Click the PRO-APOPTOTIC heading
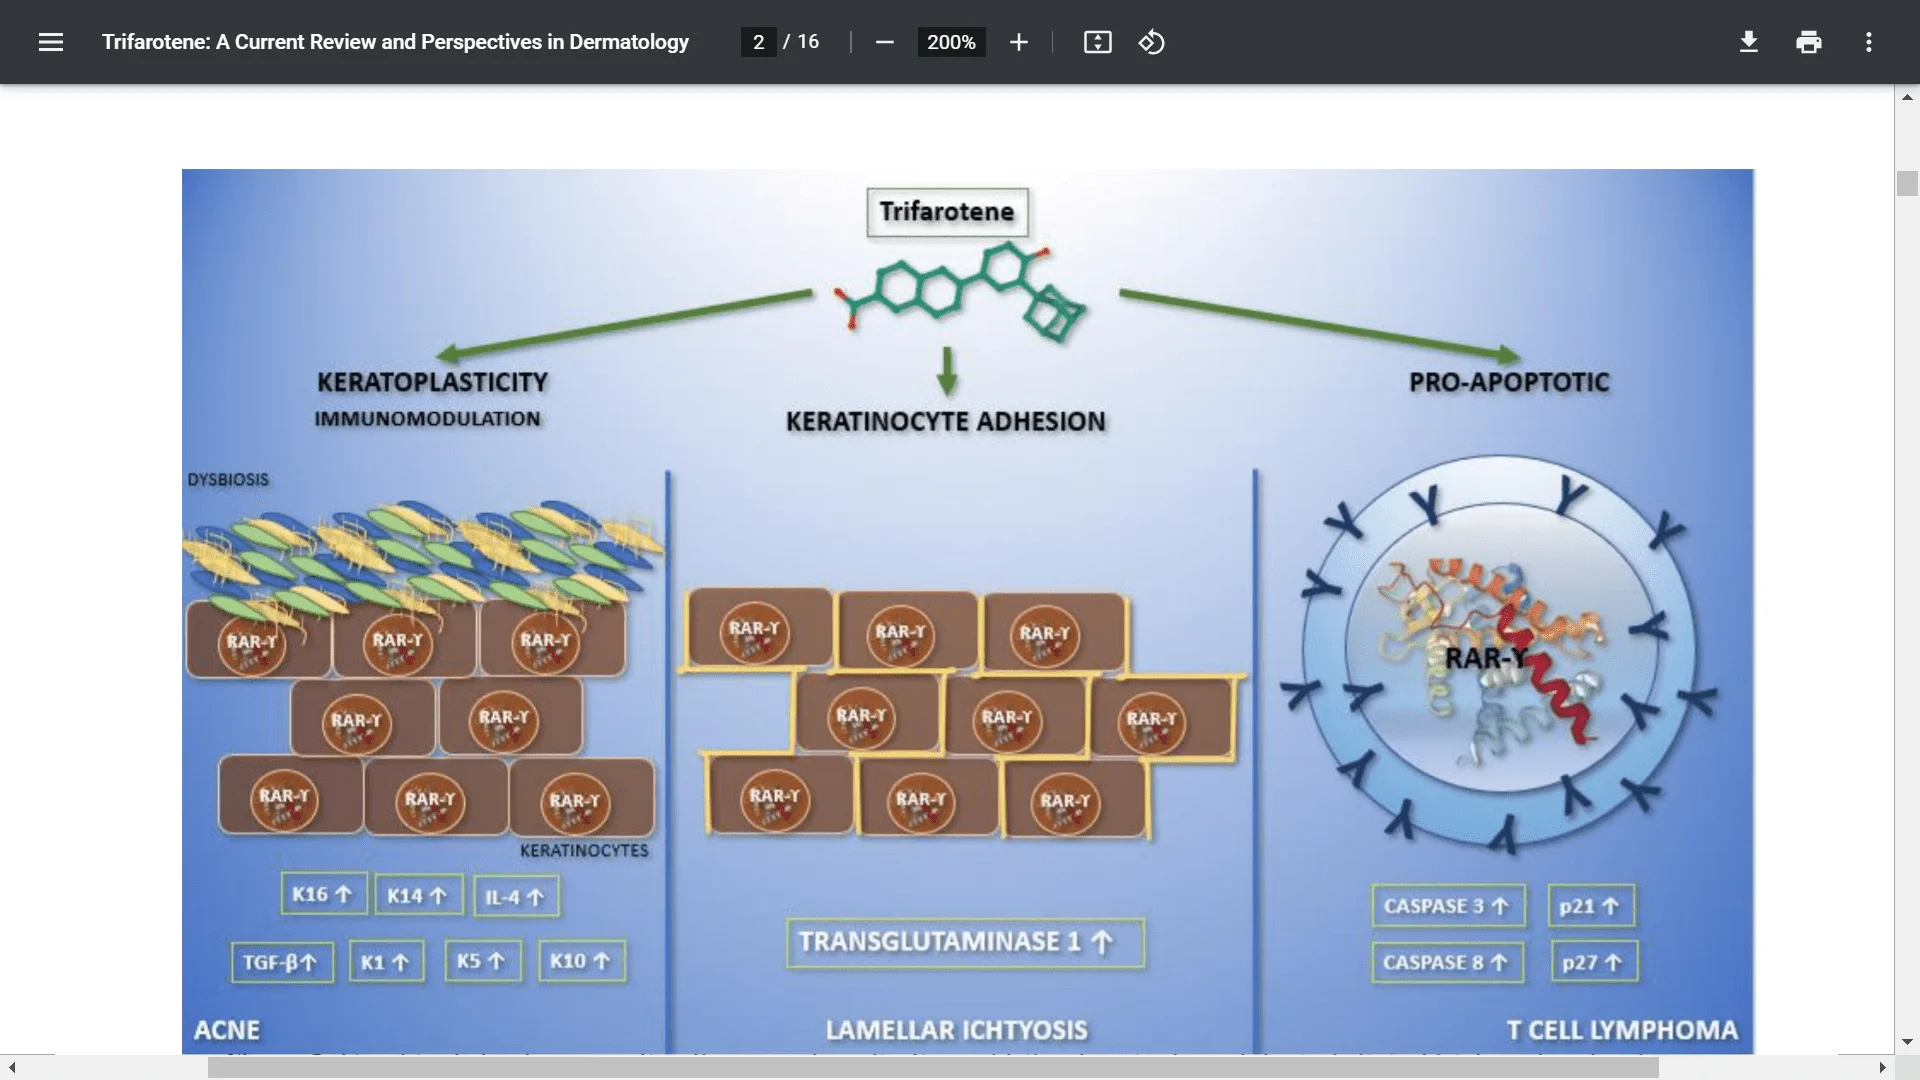Image resolution: width=1920 pixels, height=1080 pixels. 1509,382
